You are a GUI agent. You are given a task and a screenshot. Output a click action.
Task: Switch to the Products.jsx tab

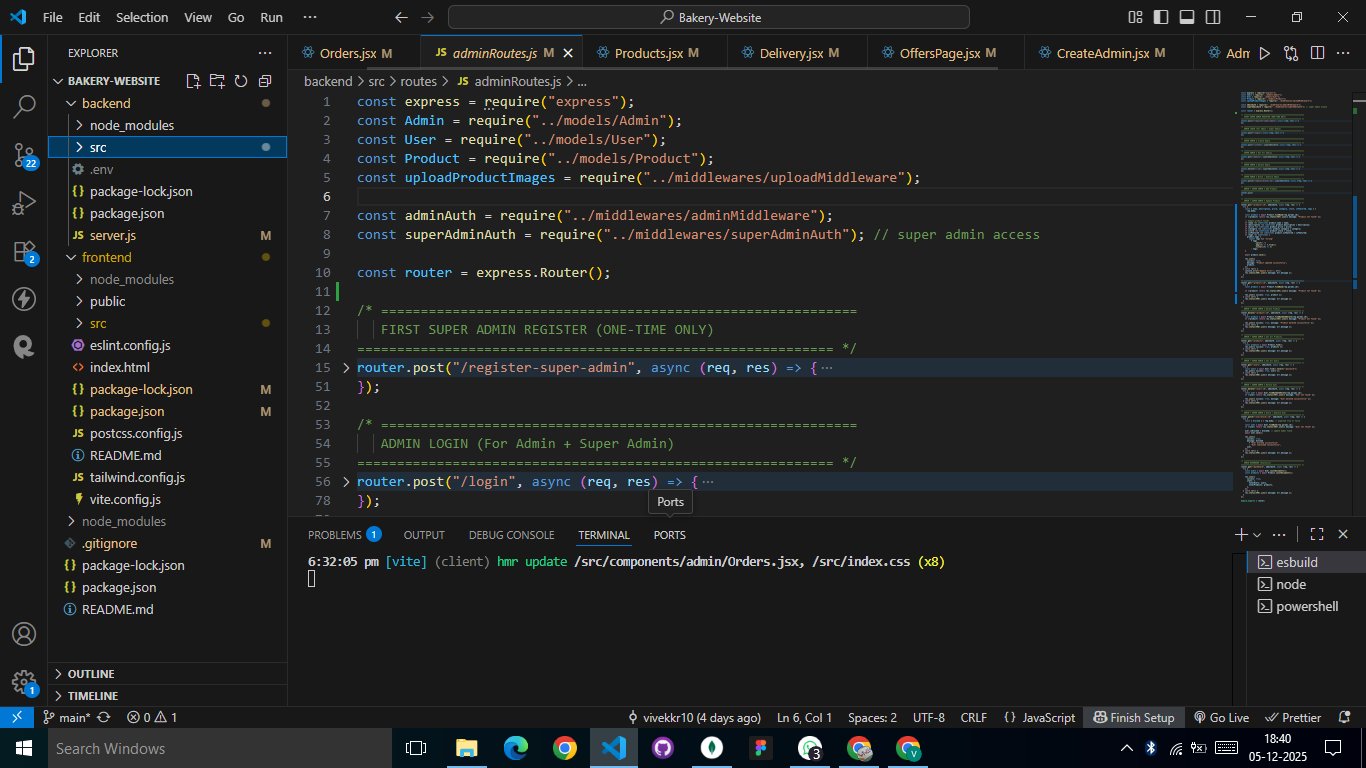[x=648, y=53]
